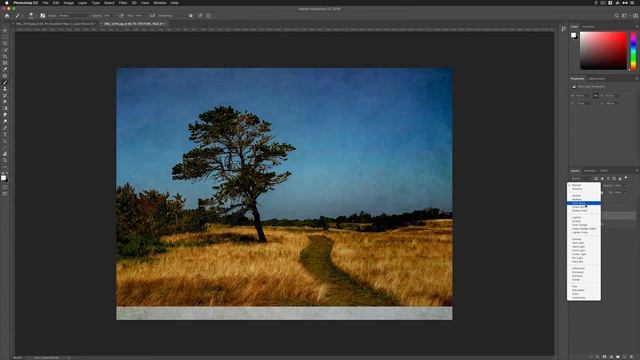Select the Horizontal Type tool
Viewport: 640px width, 360px height.
5,134
